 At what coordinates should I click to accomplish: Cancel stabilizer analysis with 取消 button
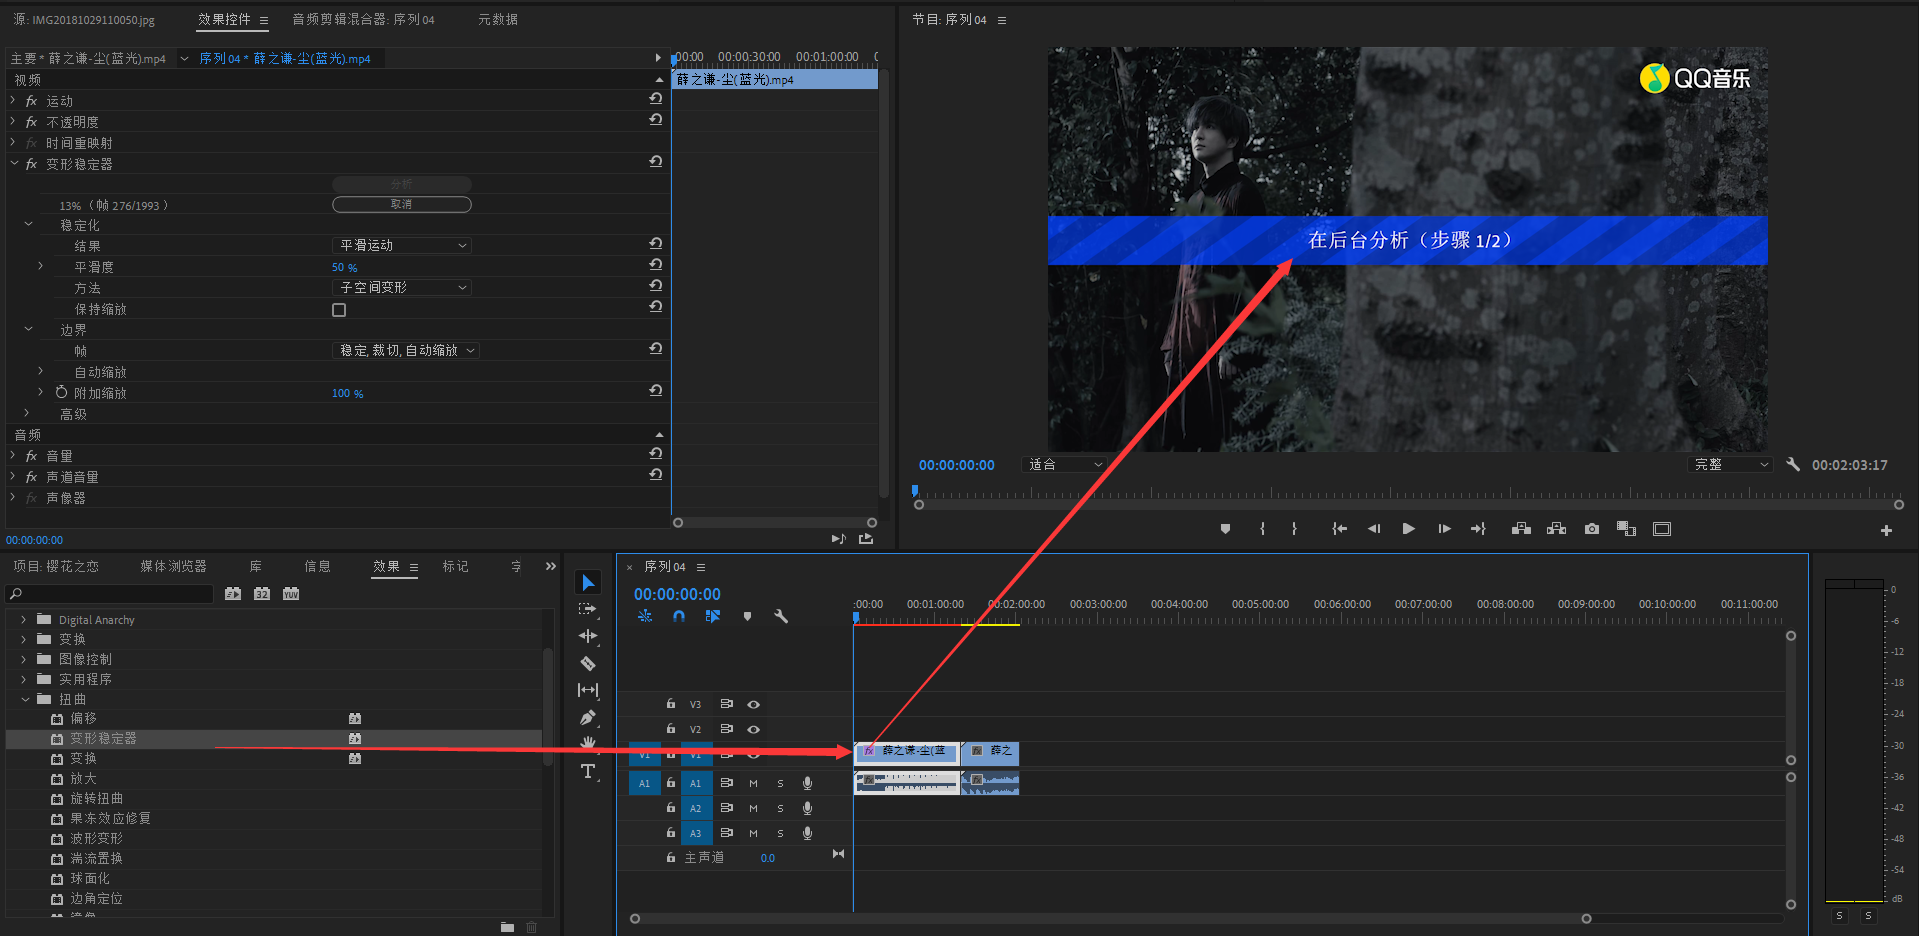tap(401, 204)
